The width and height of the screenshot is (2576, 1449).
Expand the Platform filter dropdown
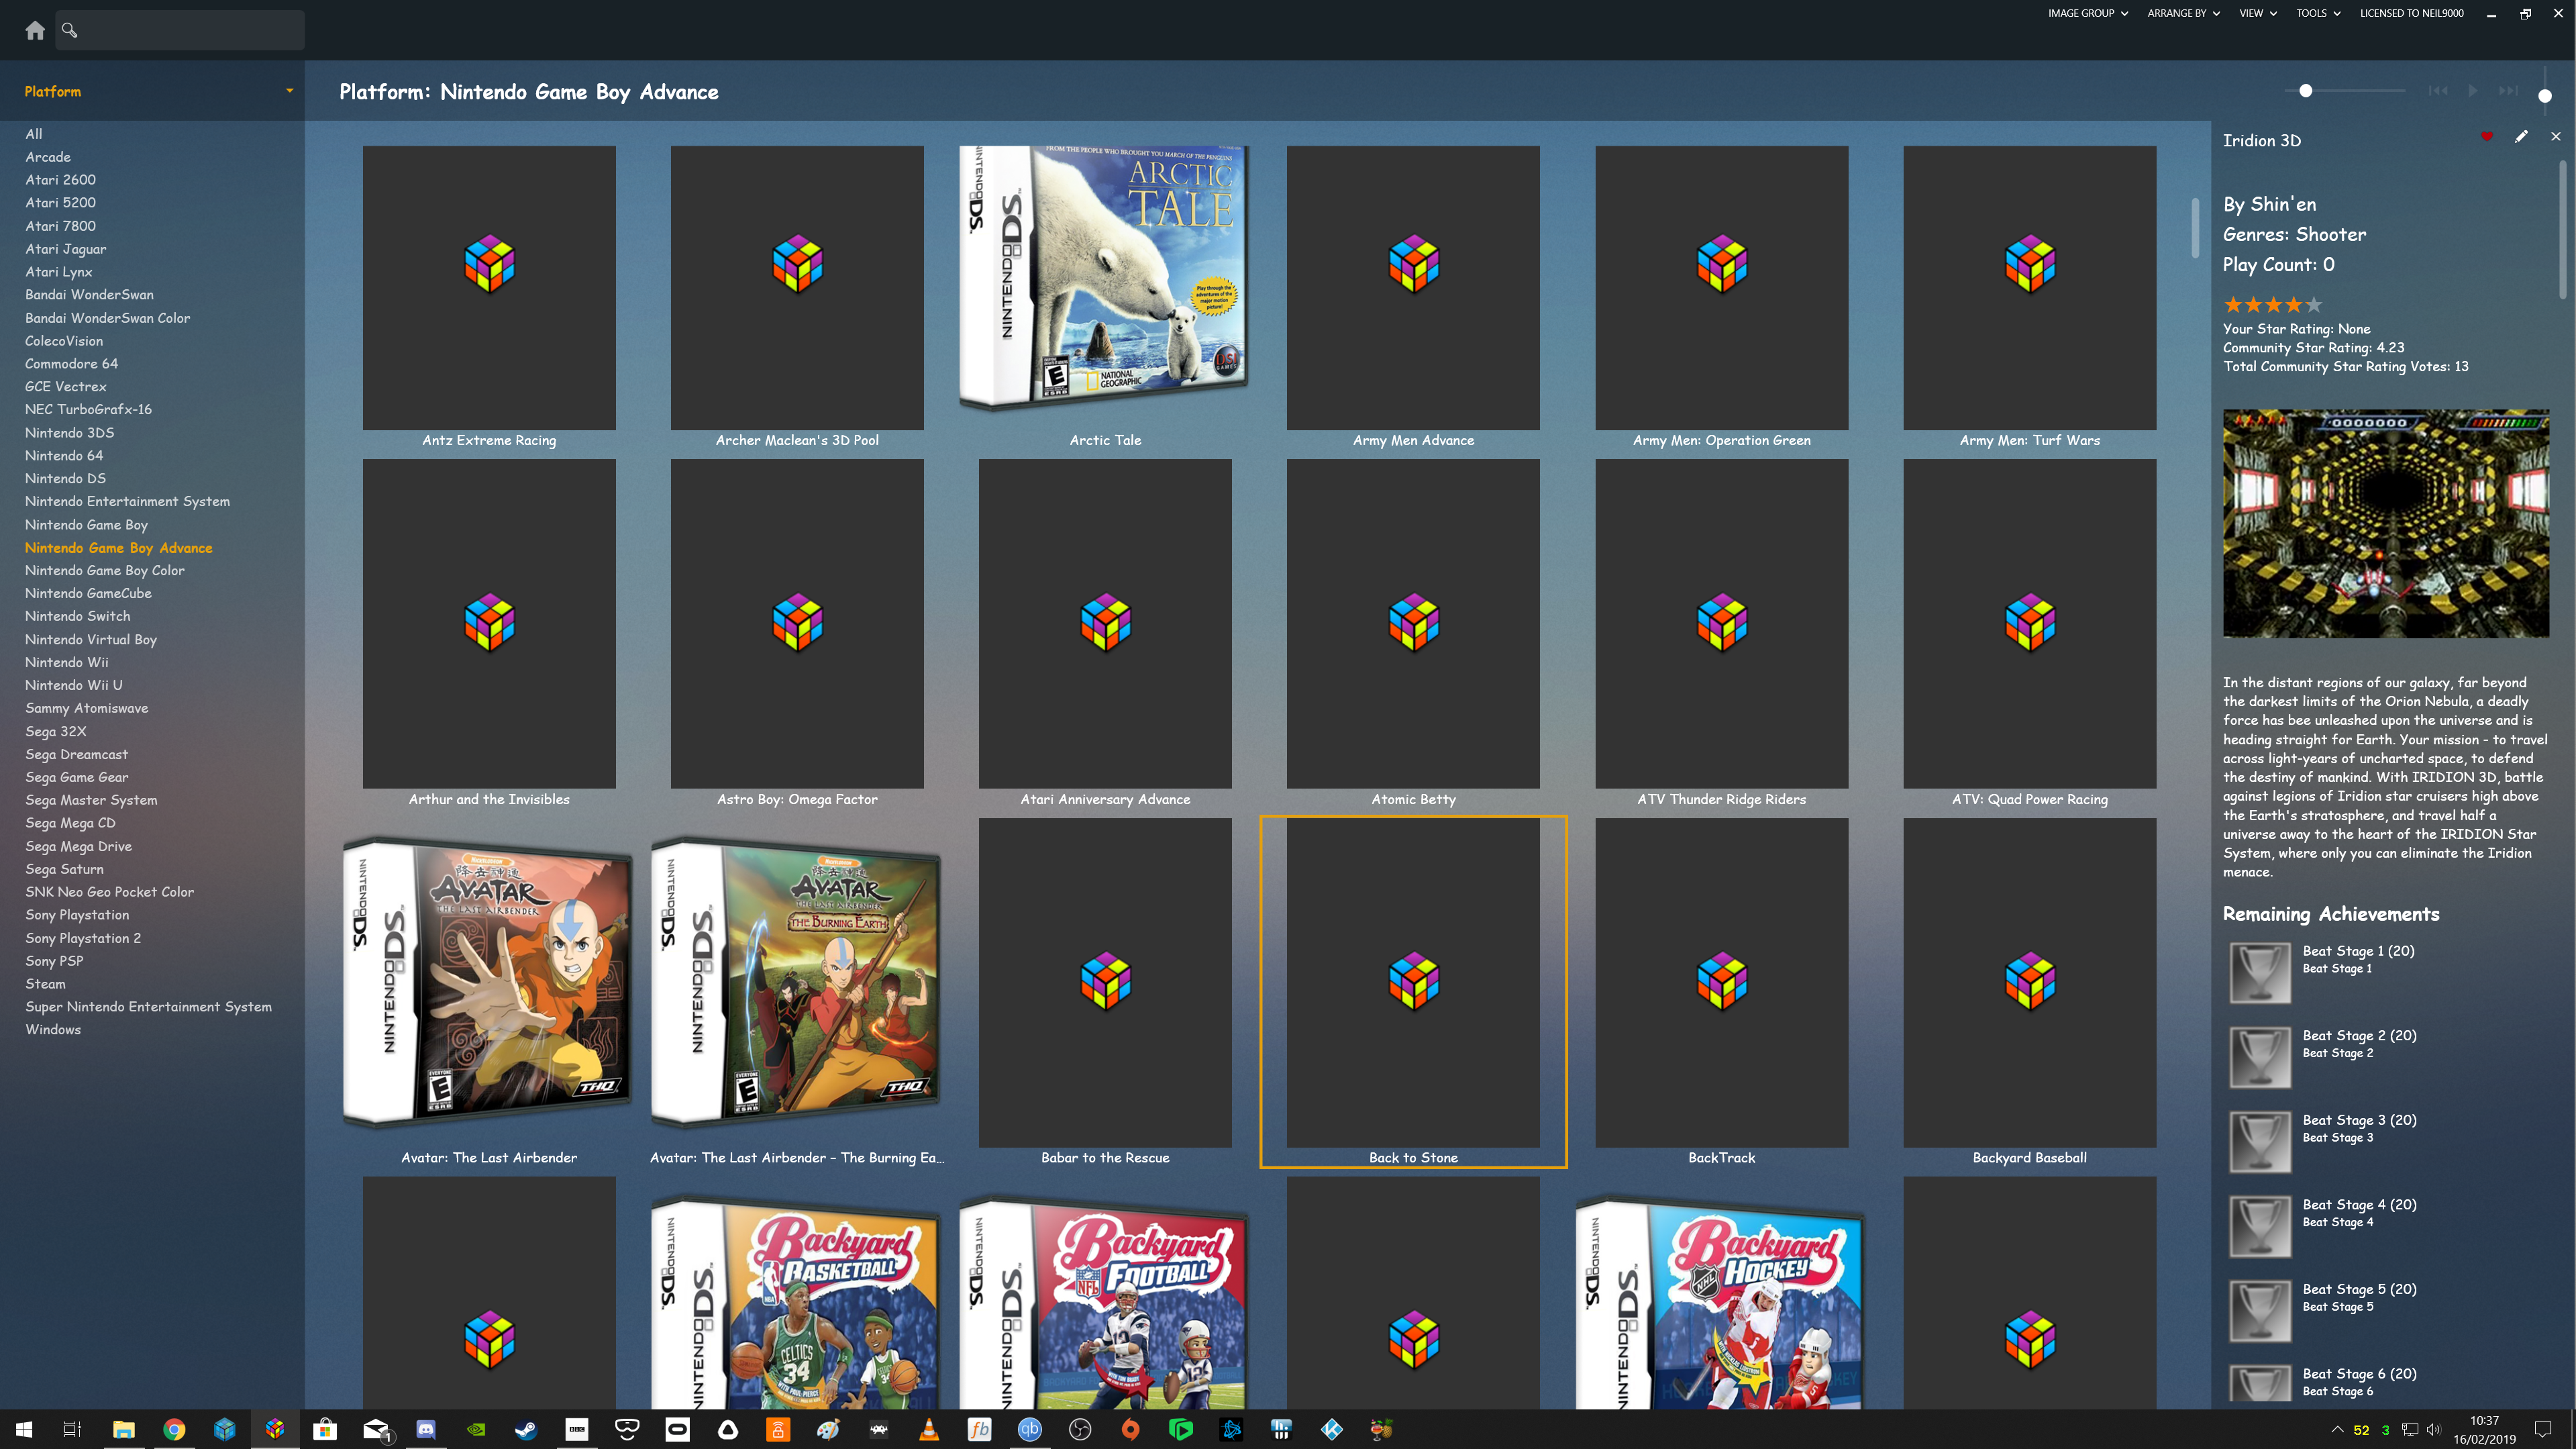point(289,91)
